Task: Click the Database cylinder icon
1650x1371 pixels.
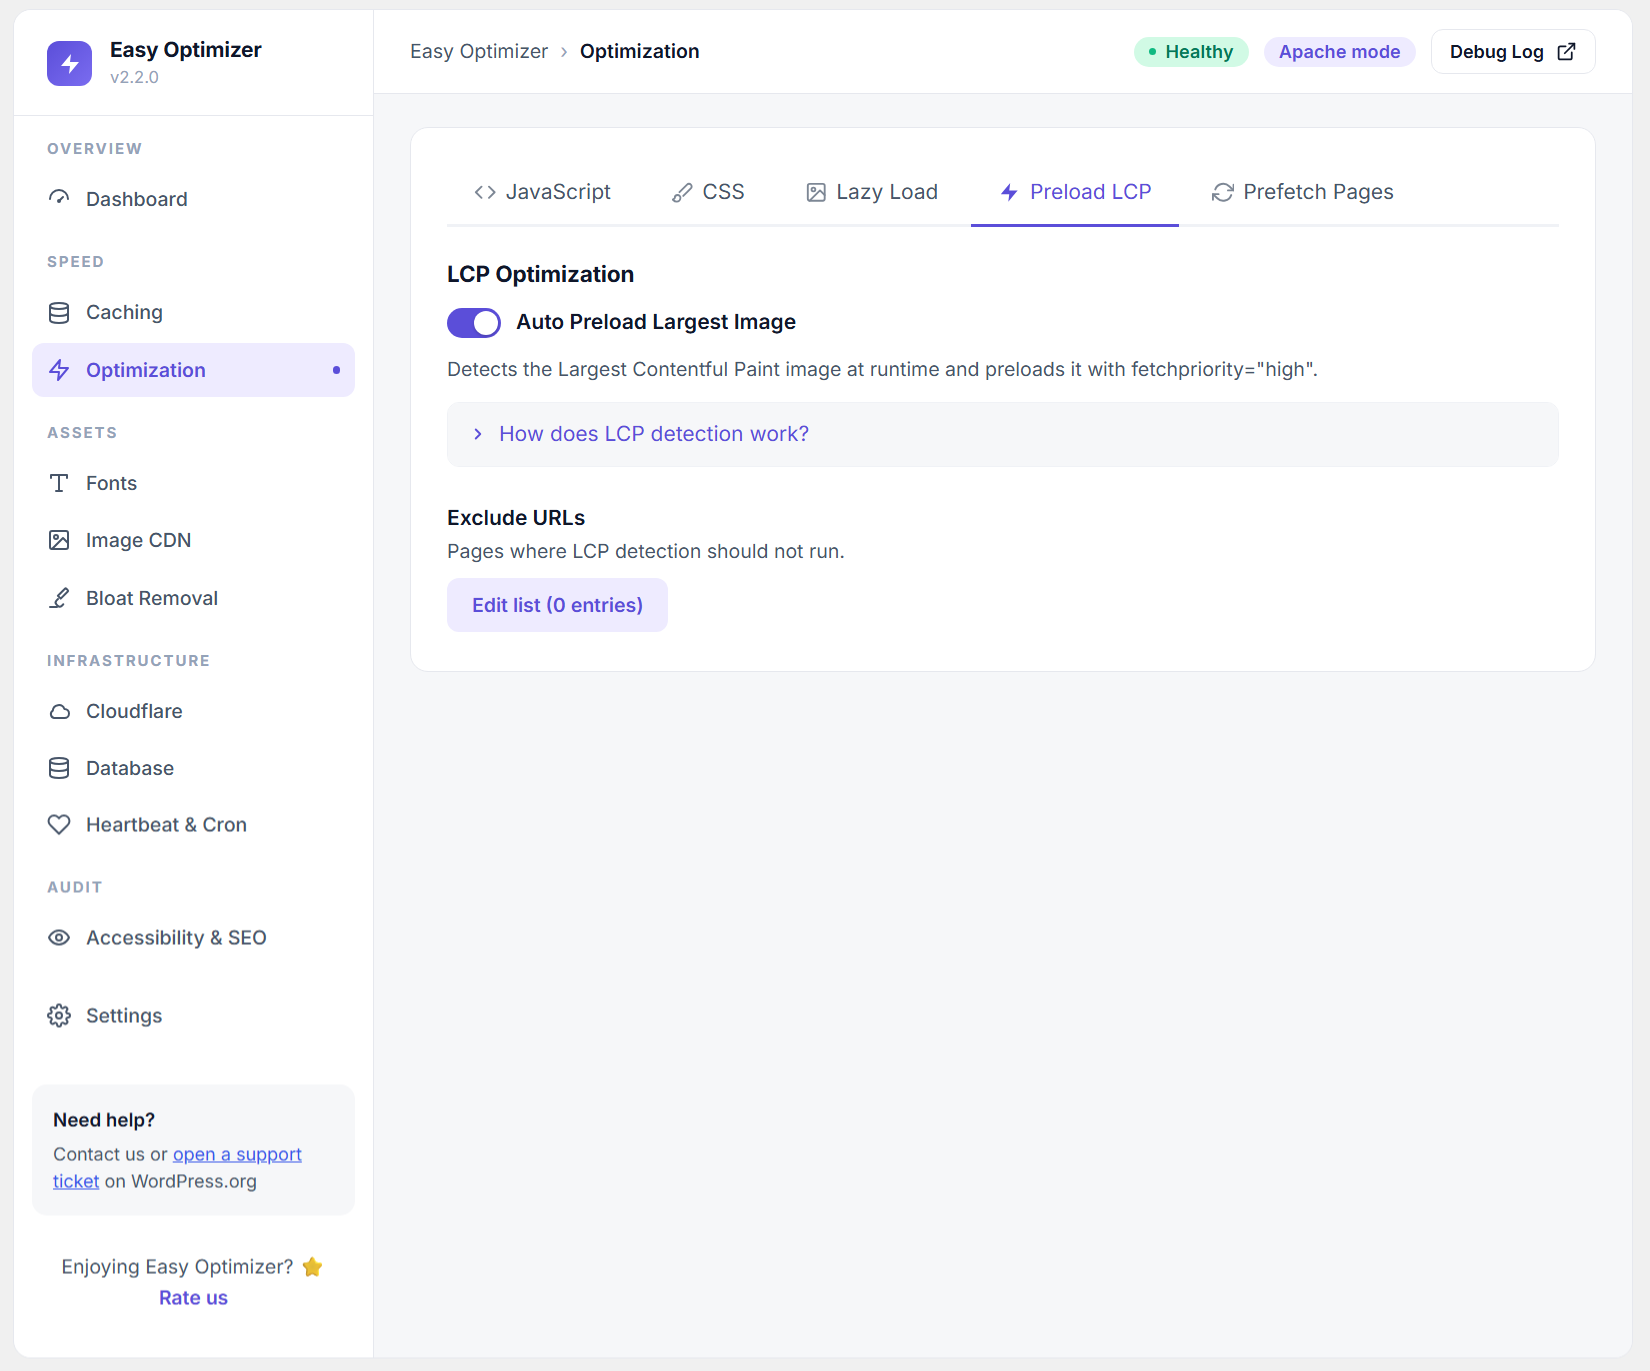Action: click(59, 768)
